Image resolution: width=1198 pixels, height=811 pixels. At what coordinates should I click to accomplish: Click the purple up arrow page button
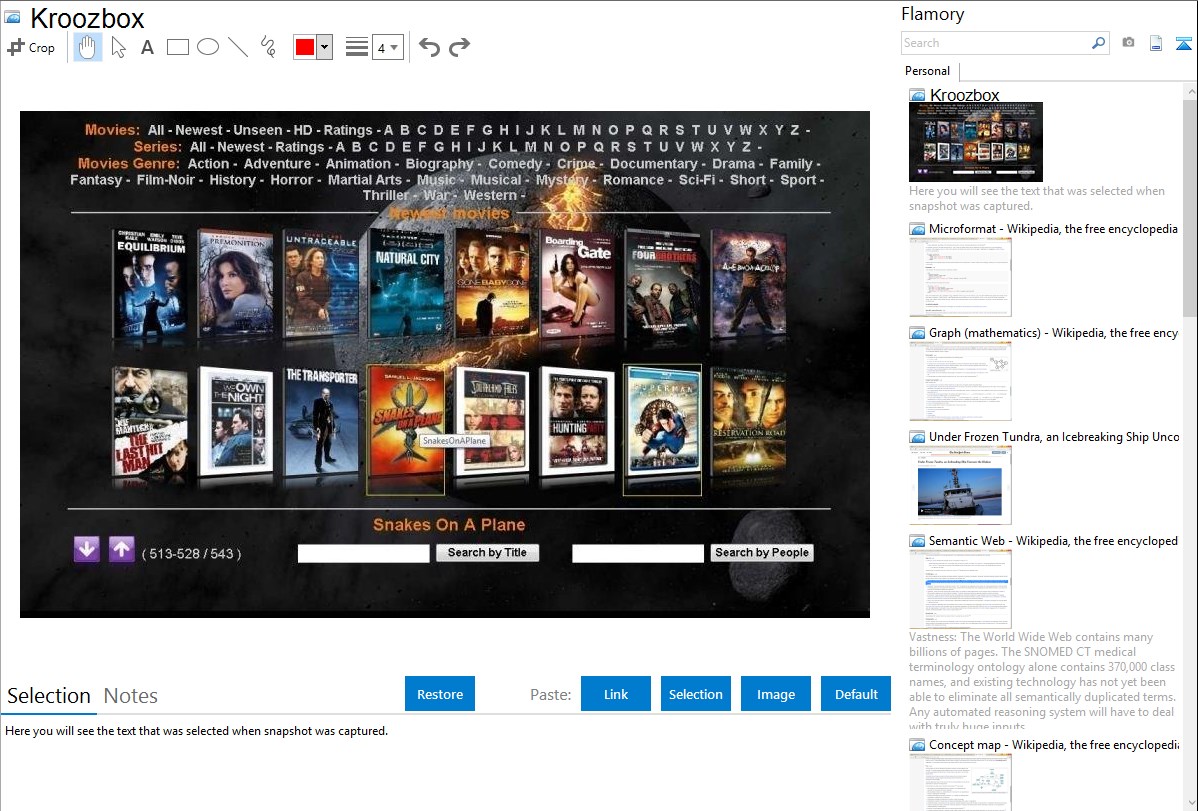pos(121,550)
